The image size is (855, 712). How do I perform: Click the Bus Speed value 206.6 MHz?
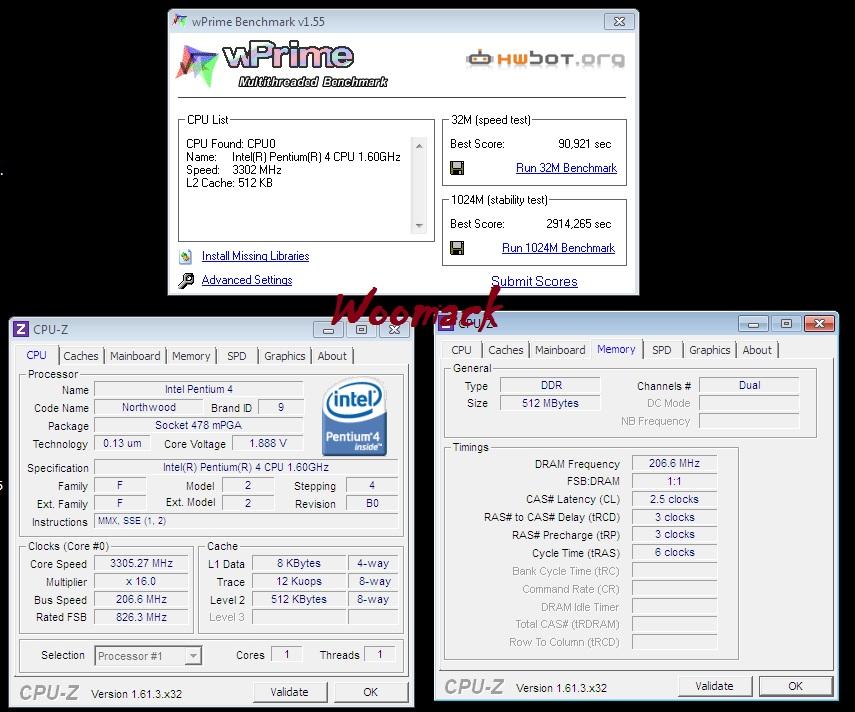pos(141,600)
